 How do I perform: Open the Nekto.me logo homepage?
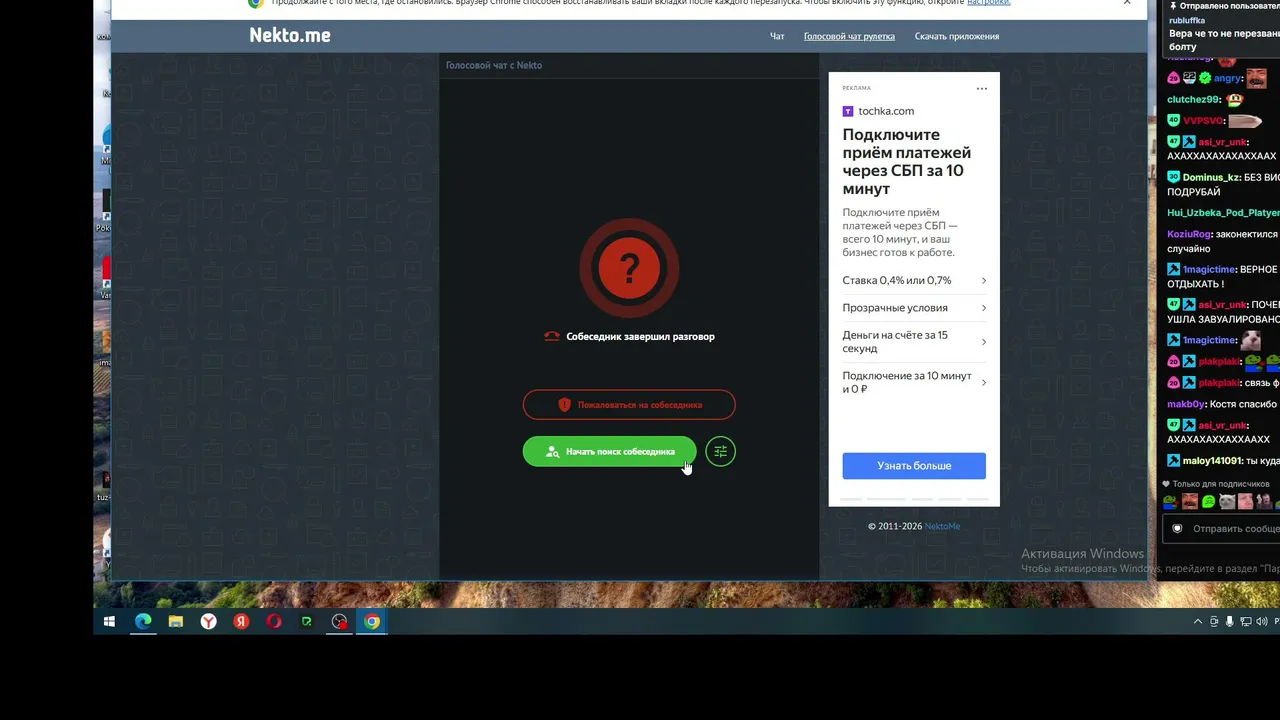click(x=290, y=36)
